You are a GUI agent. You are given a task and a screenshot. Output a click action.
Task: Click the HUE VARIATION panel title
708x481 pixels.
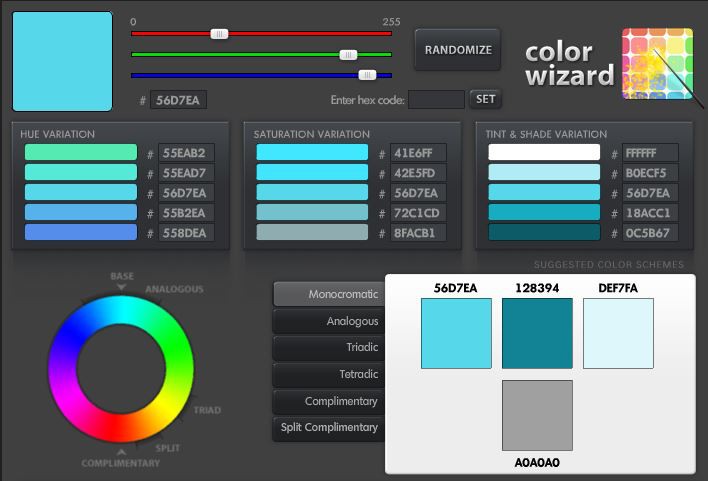[x=57, y=134]
